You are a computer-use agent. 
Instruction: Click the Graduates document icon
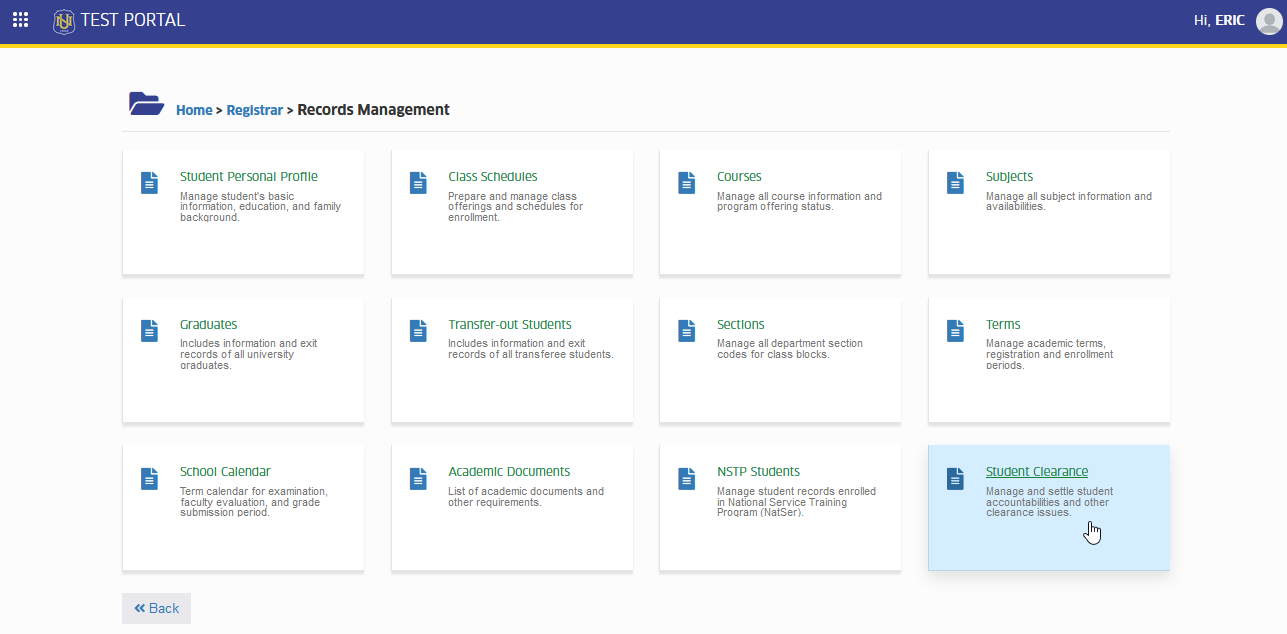pos(149,331)
